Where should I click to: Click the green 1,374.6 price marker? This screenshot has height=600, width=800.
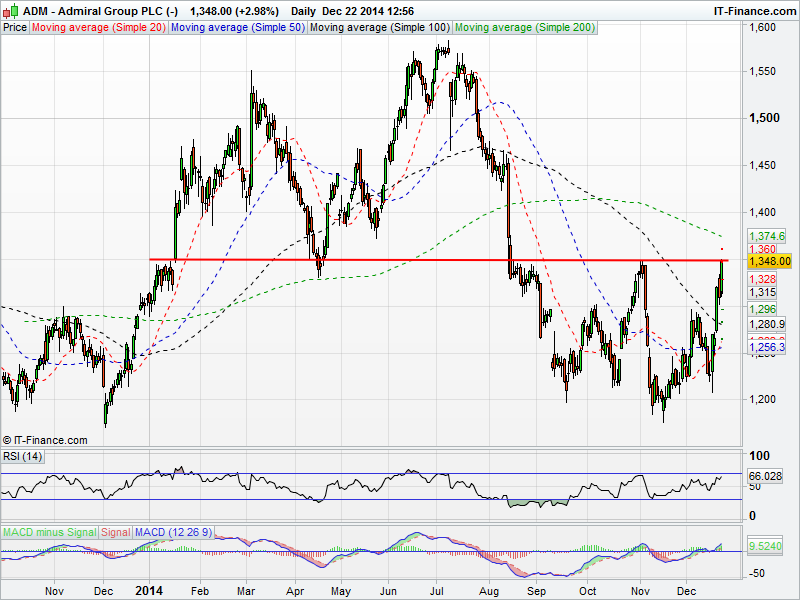(x=767, y=235)
